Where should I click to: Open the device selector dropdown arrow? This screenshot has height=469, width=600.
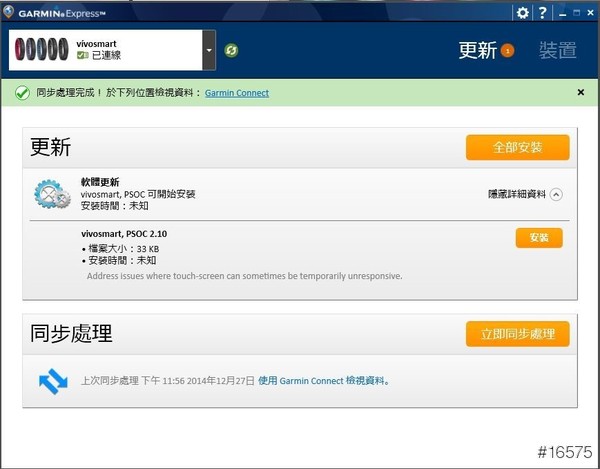208,50
